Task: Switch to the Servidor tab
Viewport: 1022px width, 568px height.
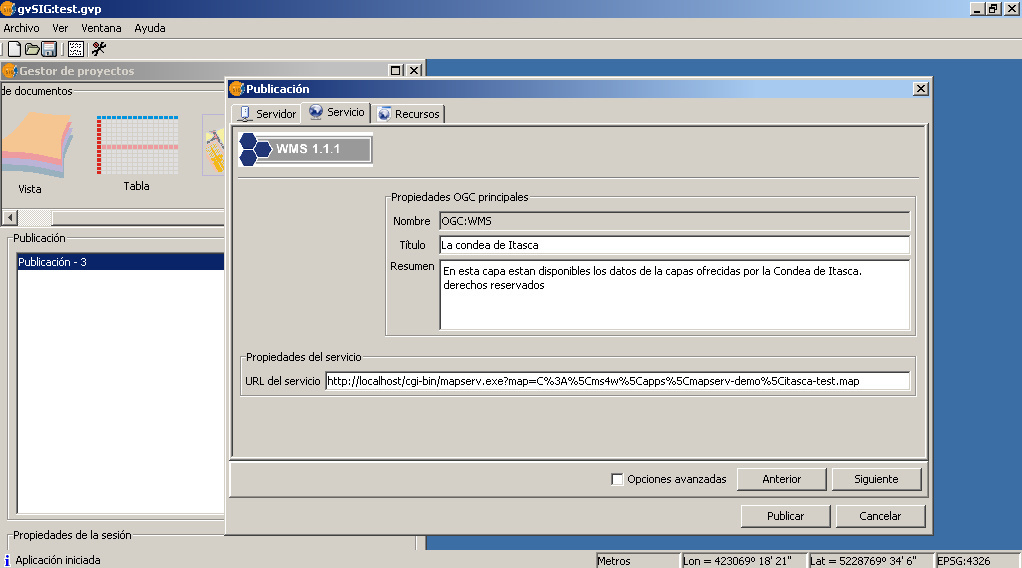Action: click(266, 114)
